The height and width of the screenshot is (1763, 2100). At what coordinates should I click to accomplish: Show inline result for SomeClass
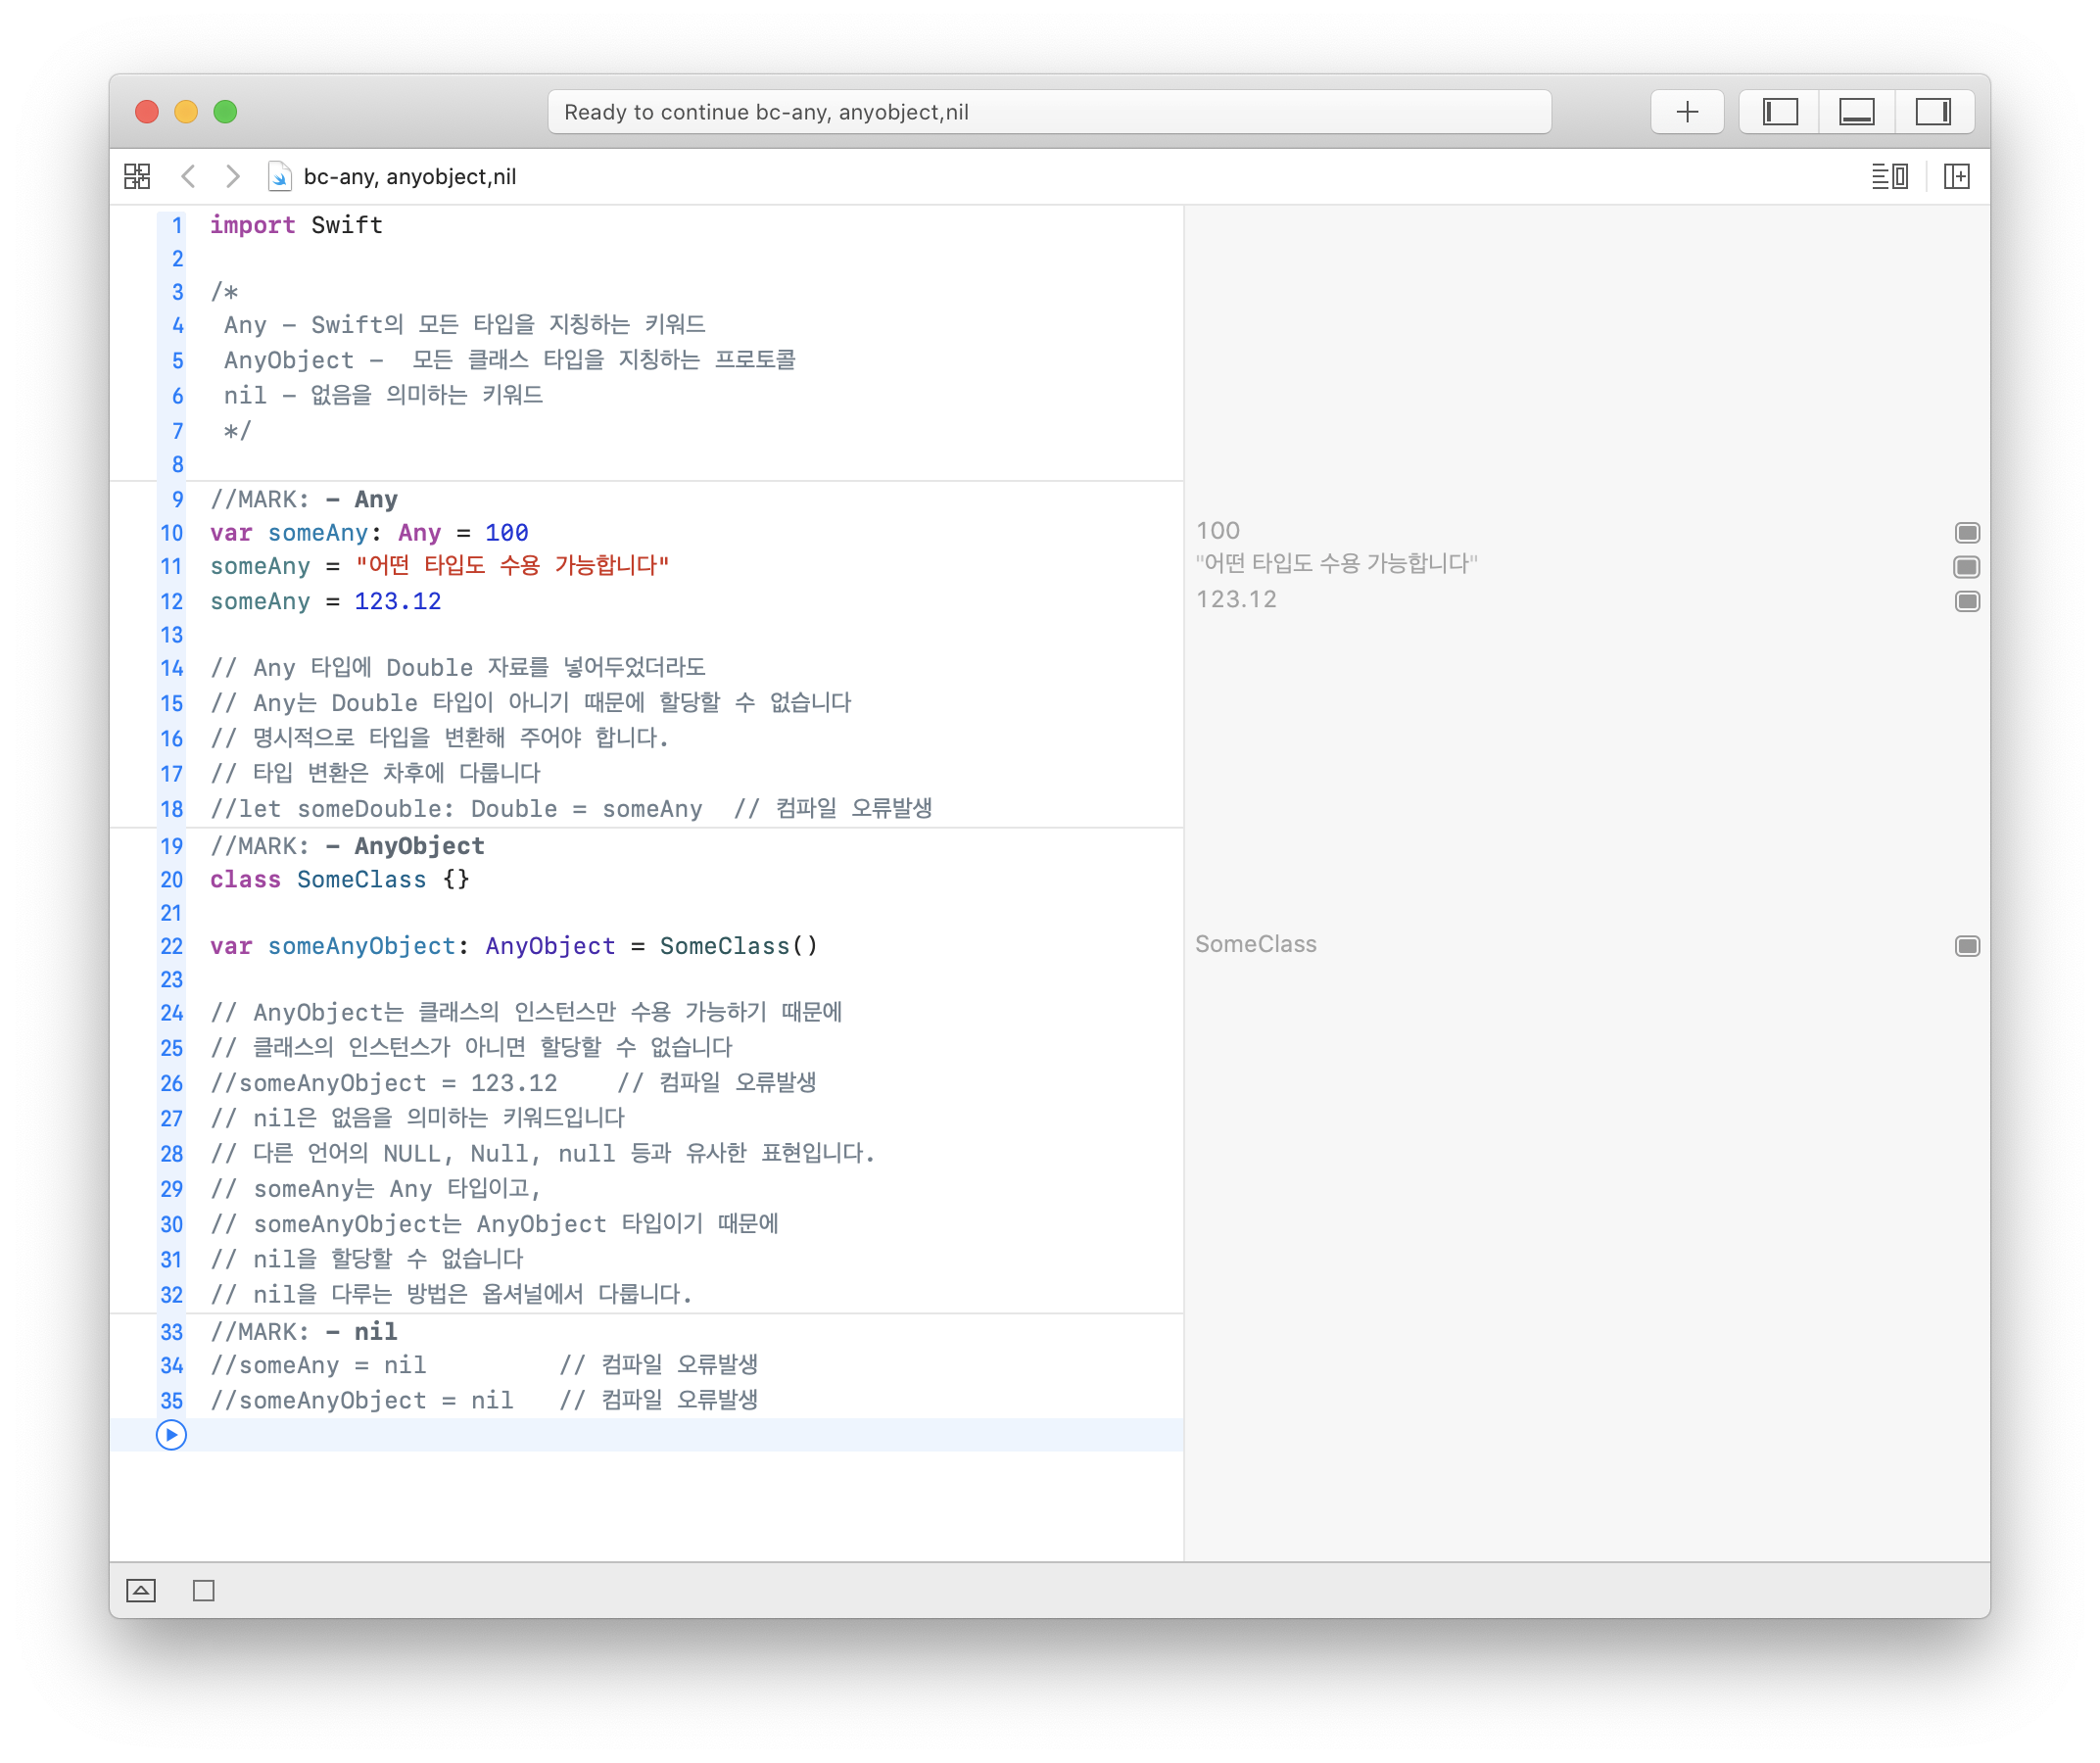[1966, 946]
